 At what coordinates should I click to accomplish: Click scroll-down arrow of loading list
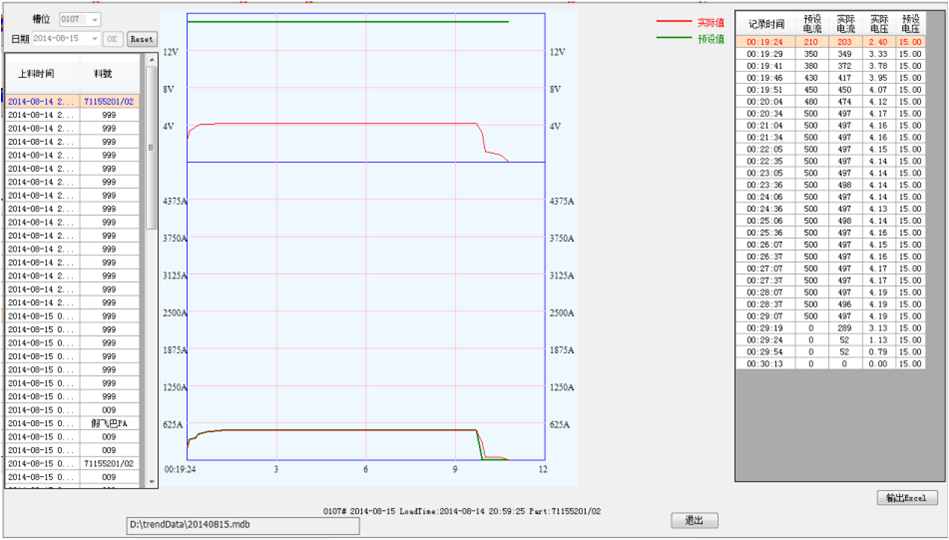152,483
